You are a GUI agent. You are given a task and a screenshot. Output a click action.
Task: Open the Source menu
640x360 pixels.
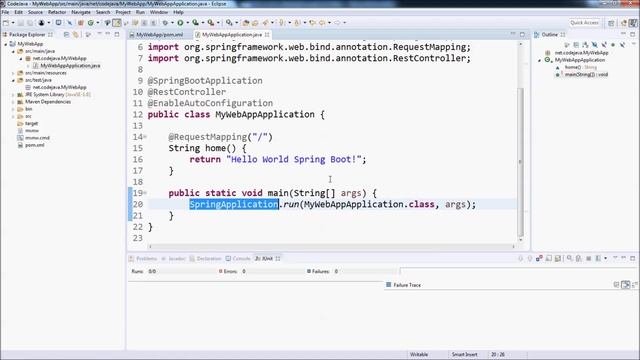(35, 12)
